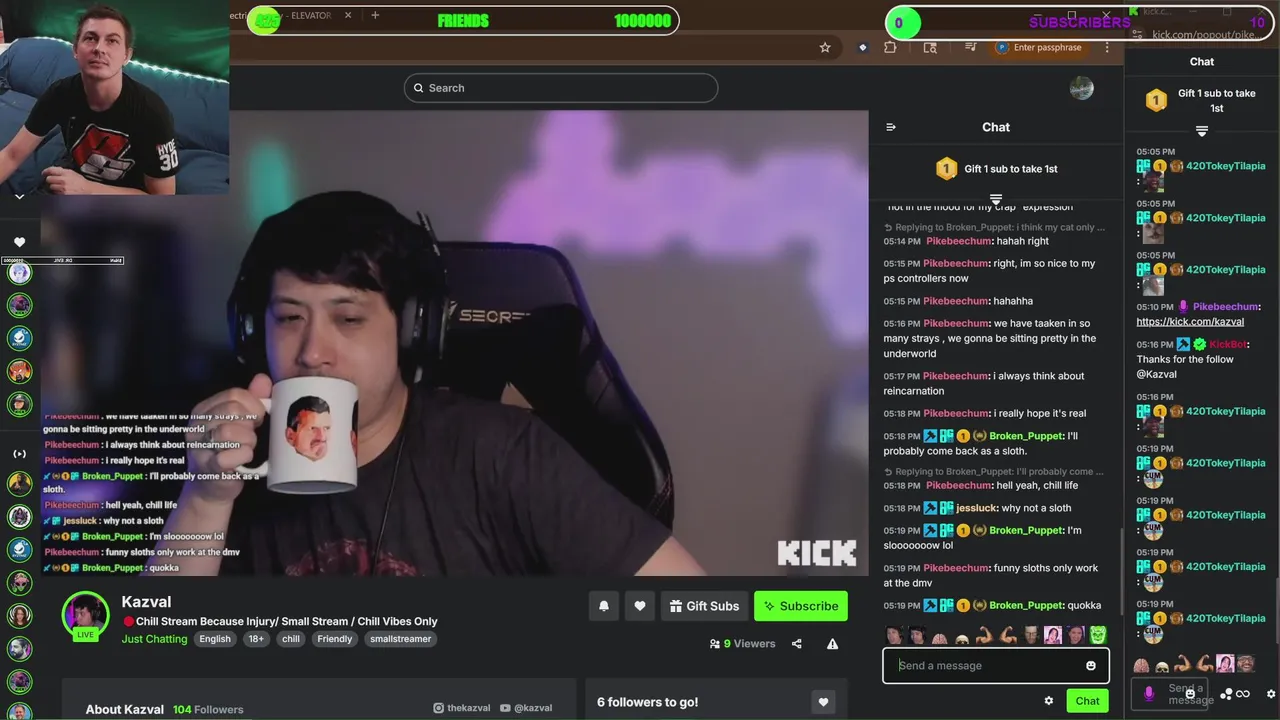Image resolution: width=1280 pixels, height=720 pixels.
Task: Click the infinity icon in popout chat
Action: click(1243, 693)
